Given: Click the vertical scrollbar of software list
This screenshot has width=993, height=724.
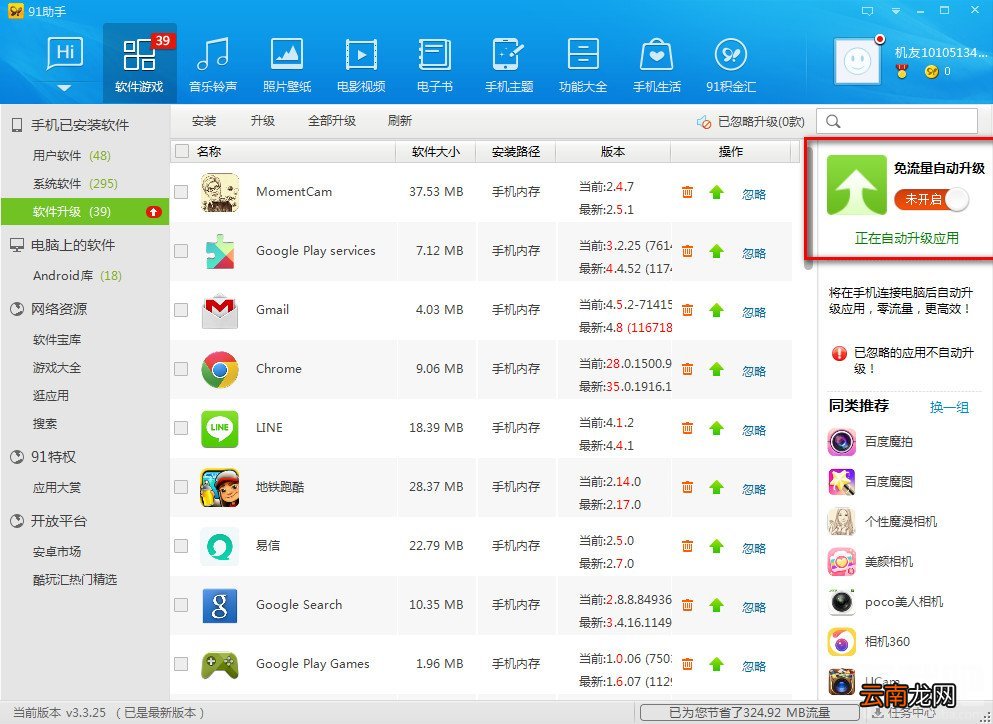Looking at the screenshot, I should click(807, 206).
